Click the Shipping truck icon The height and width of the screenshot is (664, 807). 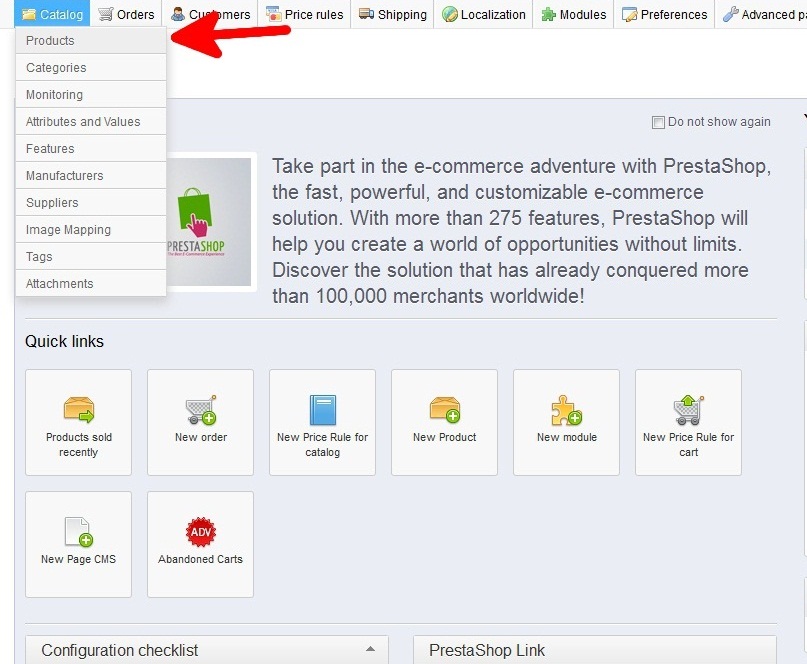[x=366, y=14]
